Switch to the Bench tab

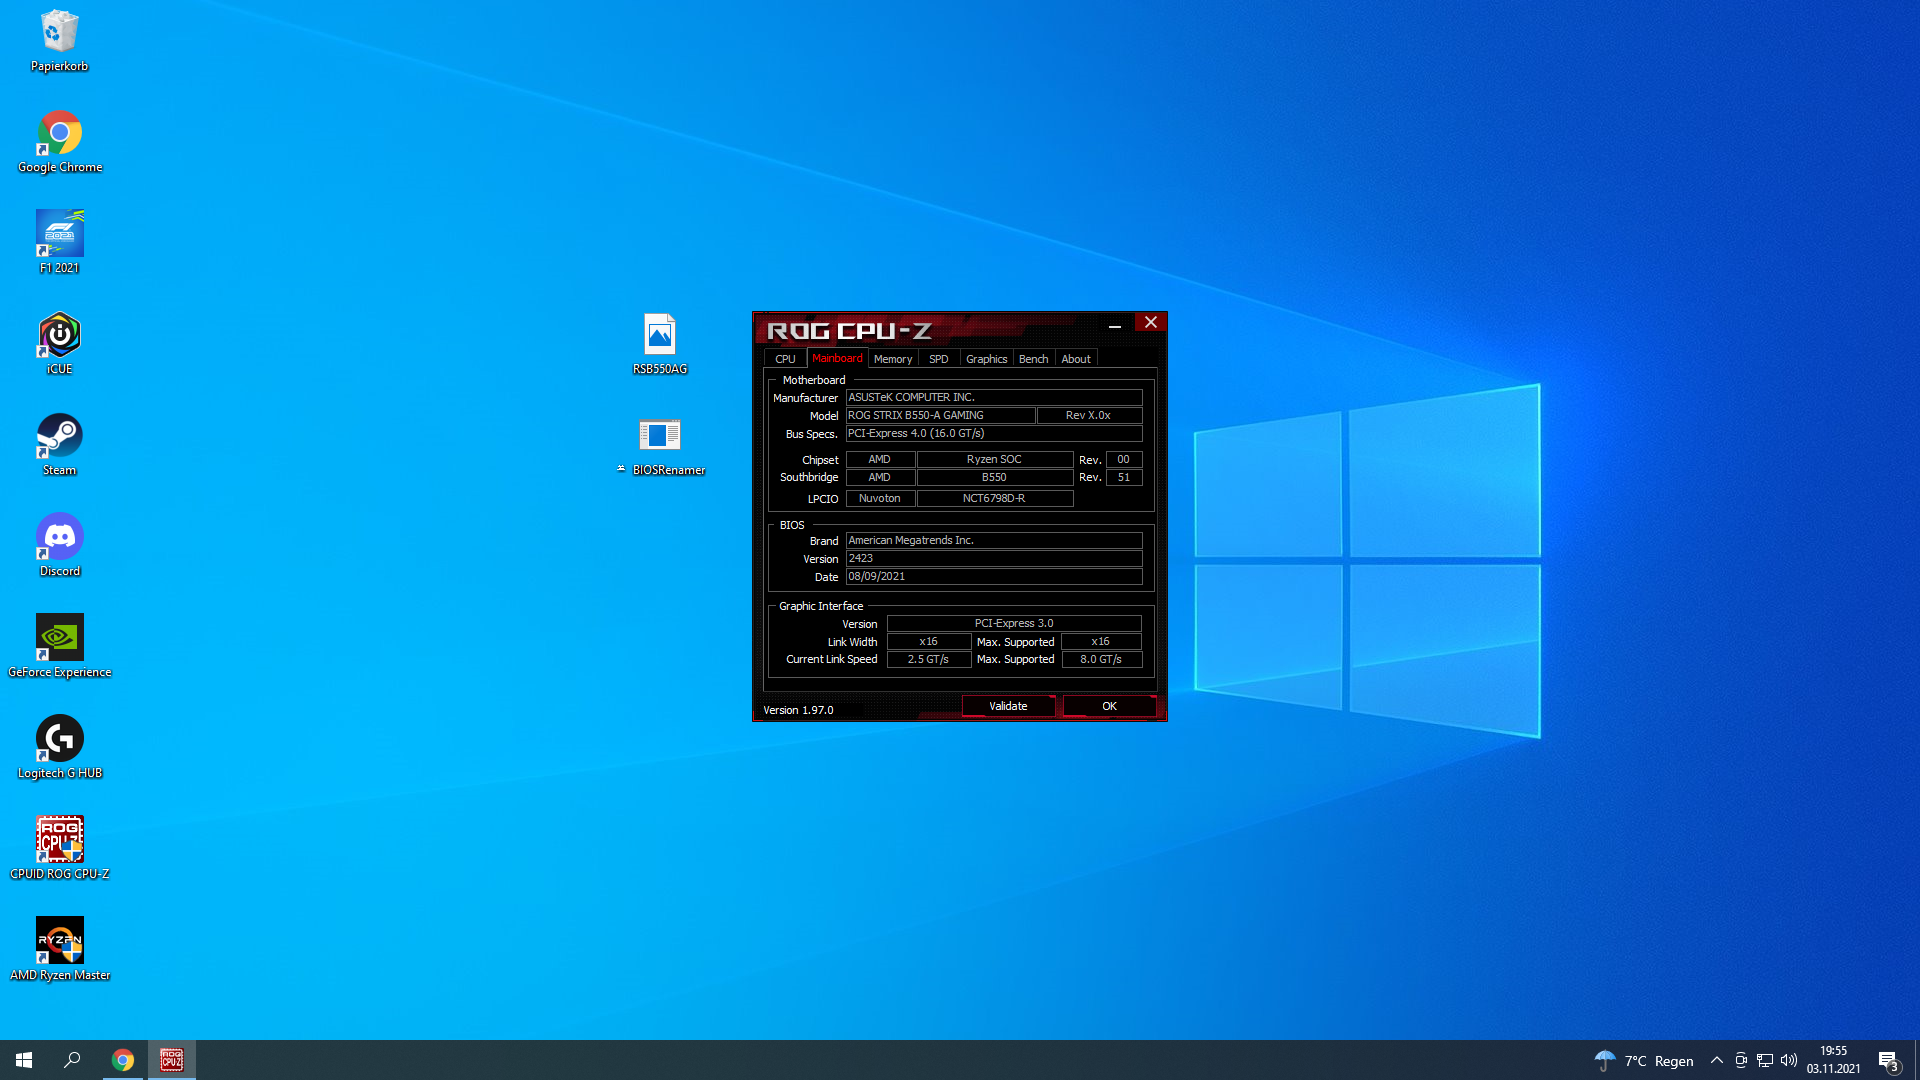(x=1033, y=359)
